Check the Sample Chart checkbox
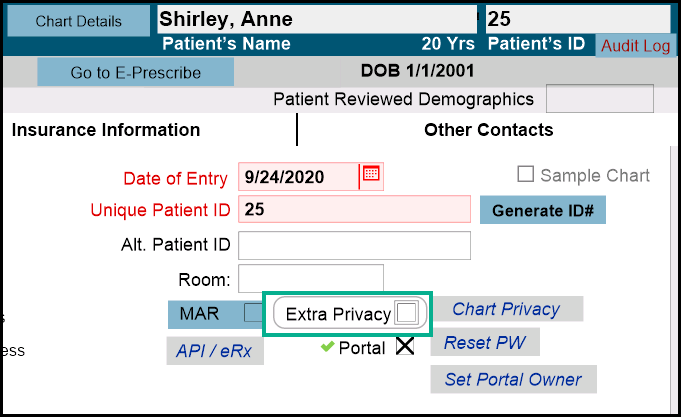Image resolution: width=681 pixels, height=417 pixels. click(526, 175)
